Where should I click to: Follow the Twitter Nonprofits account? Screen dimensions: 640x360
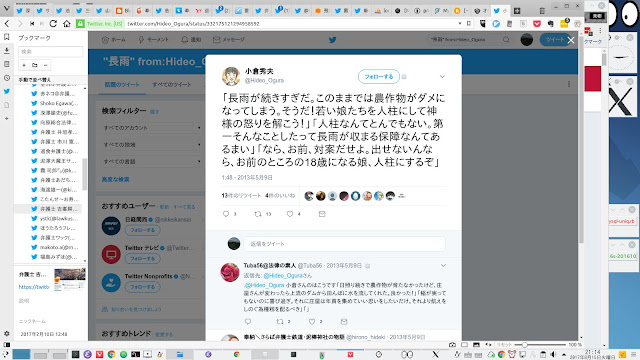[x=142, y=287]
